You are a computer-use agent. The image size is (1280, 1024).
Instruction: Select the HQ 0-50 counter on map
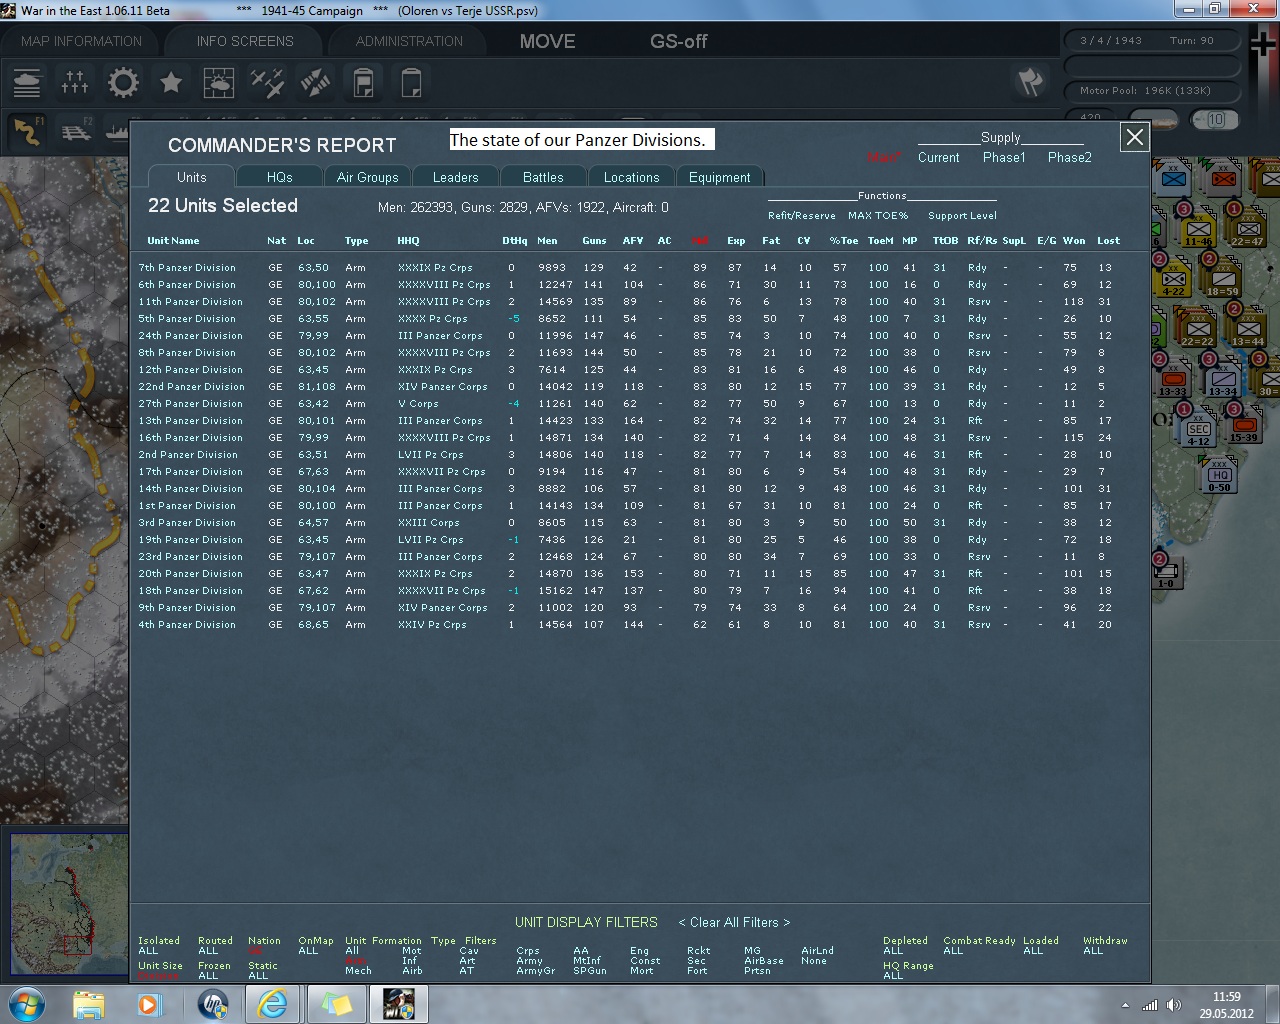1219,475
